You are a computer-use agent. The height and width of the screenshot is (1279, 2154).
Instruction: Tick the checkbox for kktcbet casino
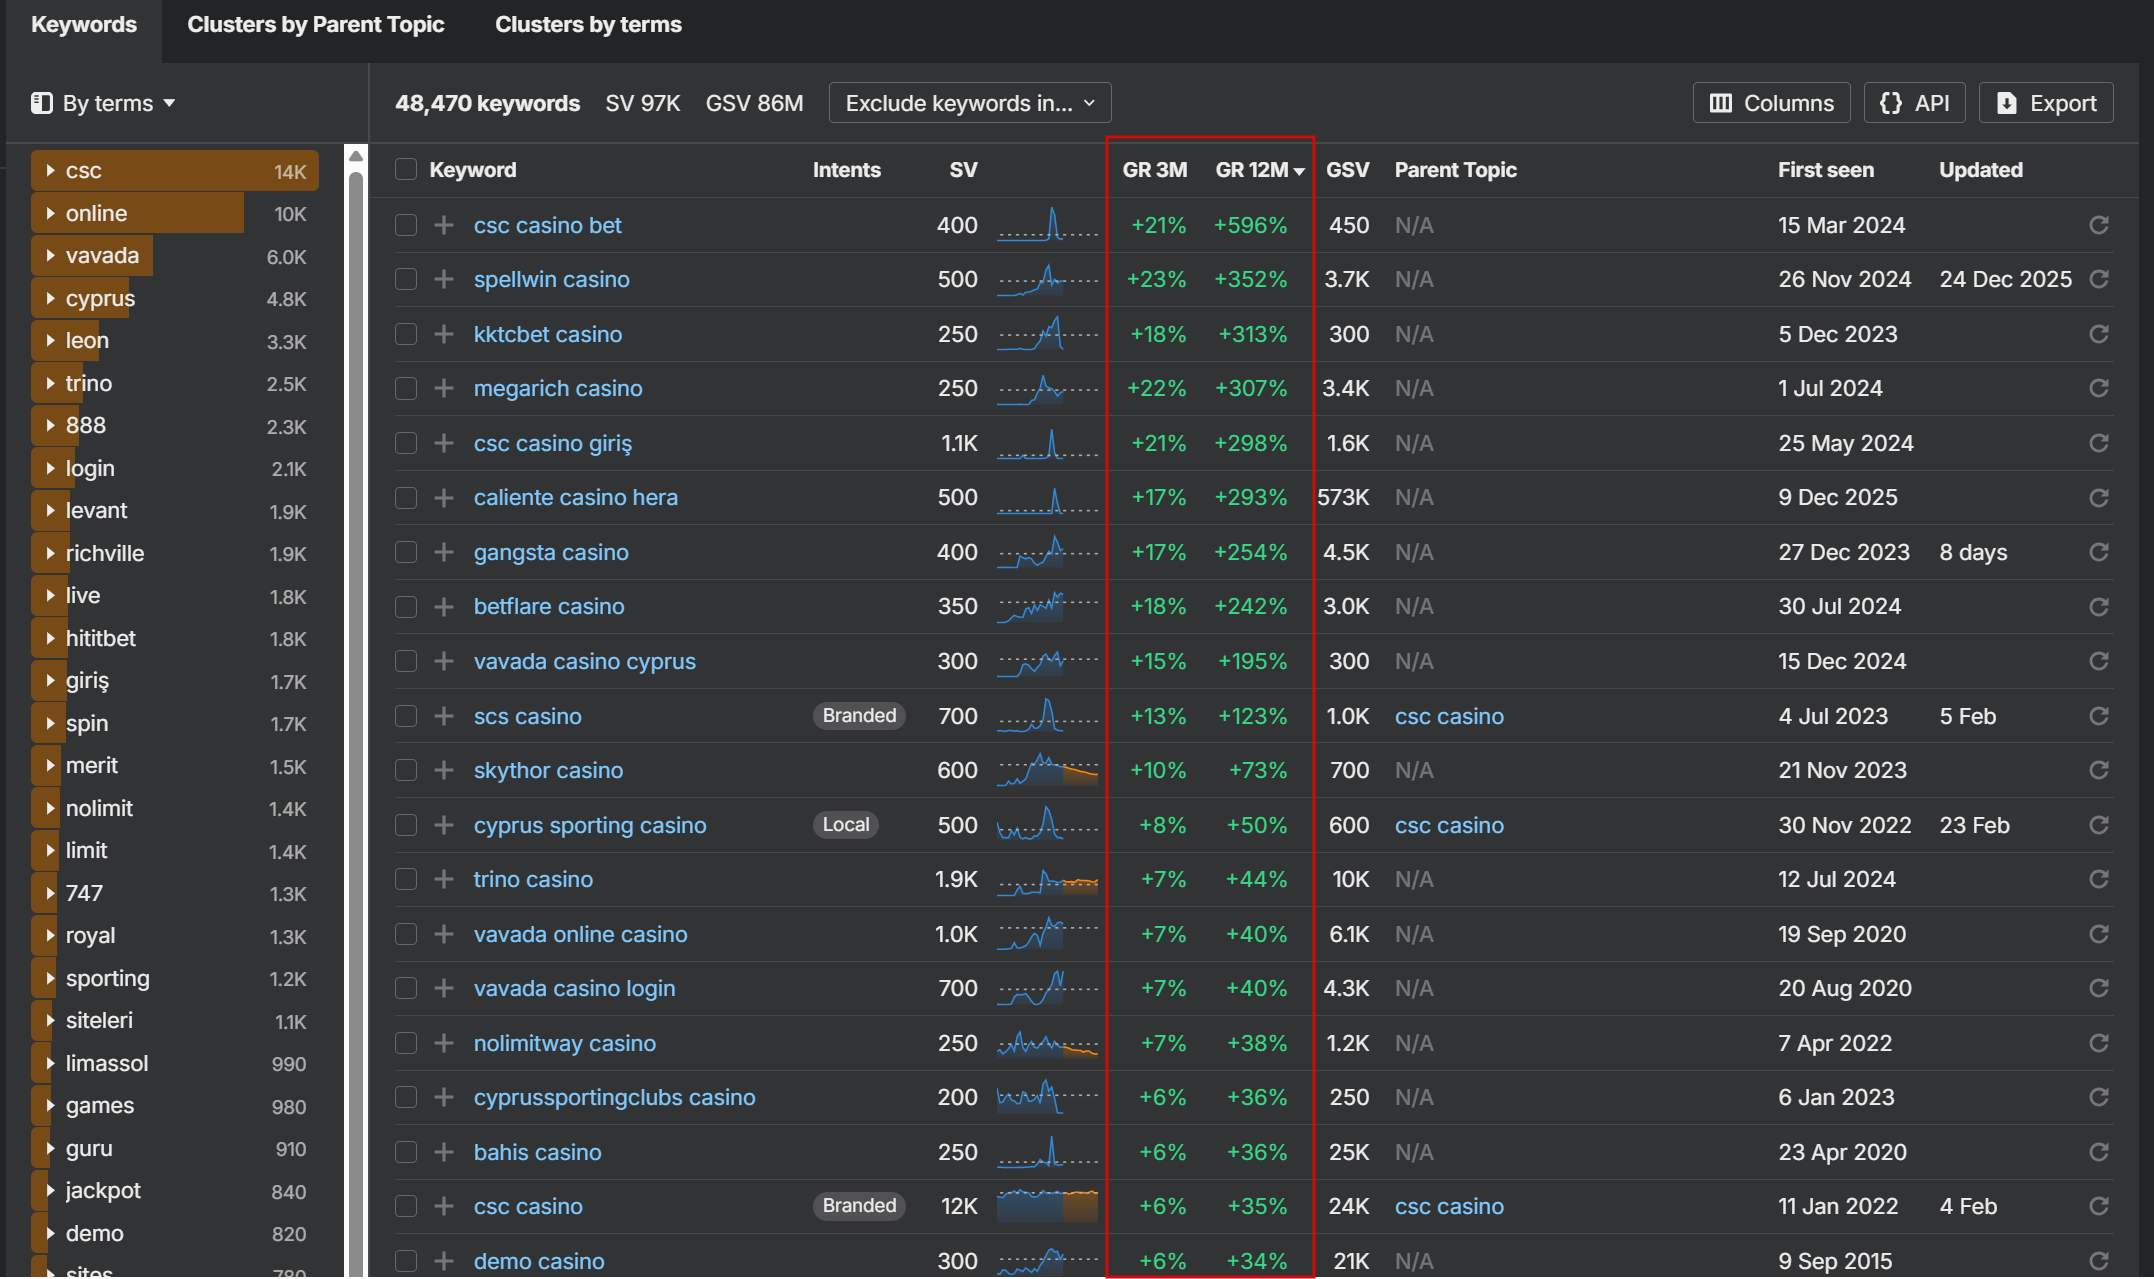(x=405, y=334)
